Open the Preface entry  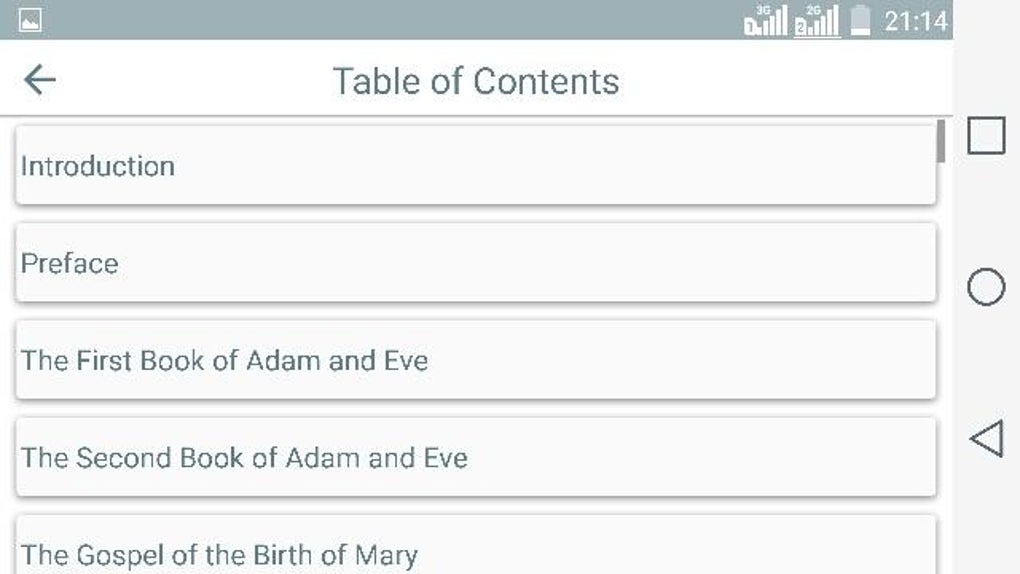(x=476, y=263)
